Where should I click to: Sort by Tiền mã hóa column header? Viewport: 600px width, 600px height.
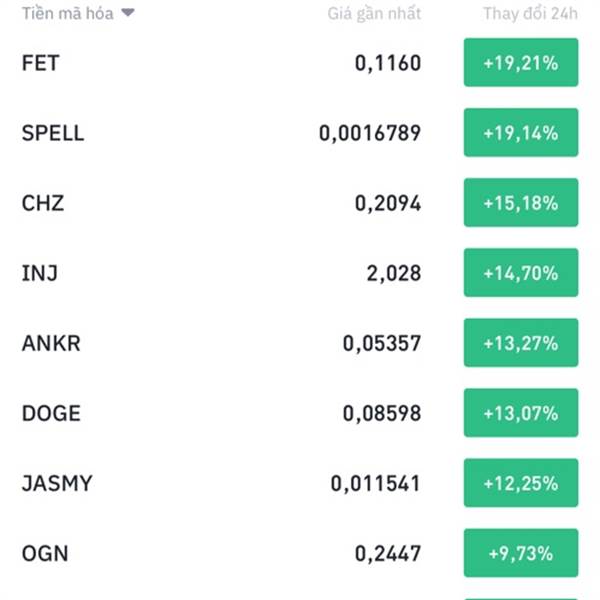pyautogui.click(x=68, y=14)
